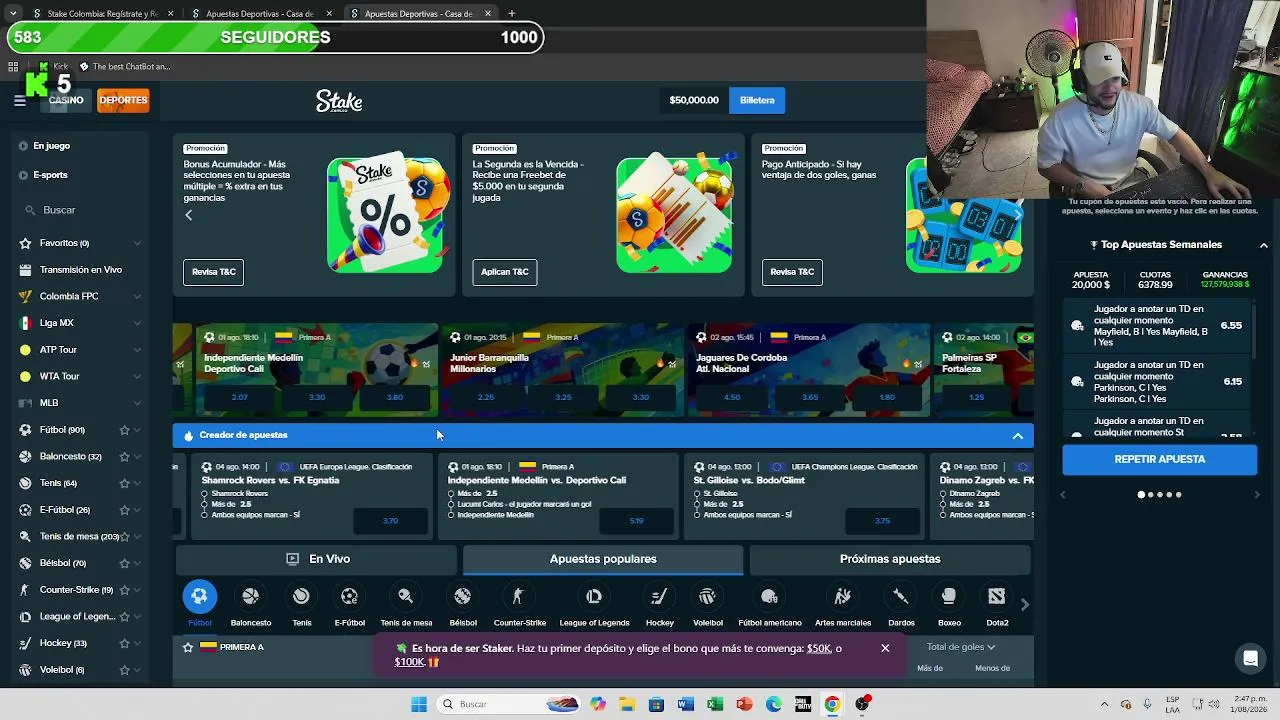Image resolution: width=1280 pixels, height=720 pixels.
Task: Favorite Tenis with its sidebar star
Action: pos(124,483)
